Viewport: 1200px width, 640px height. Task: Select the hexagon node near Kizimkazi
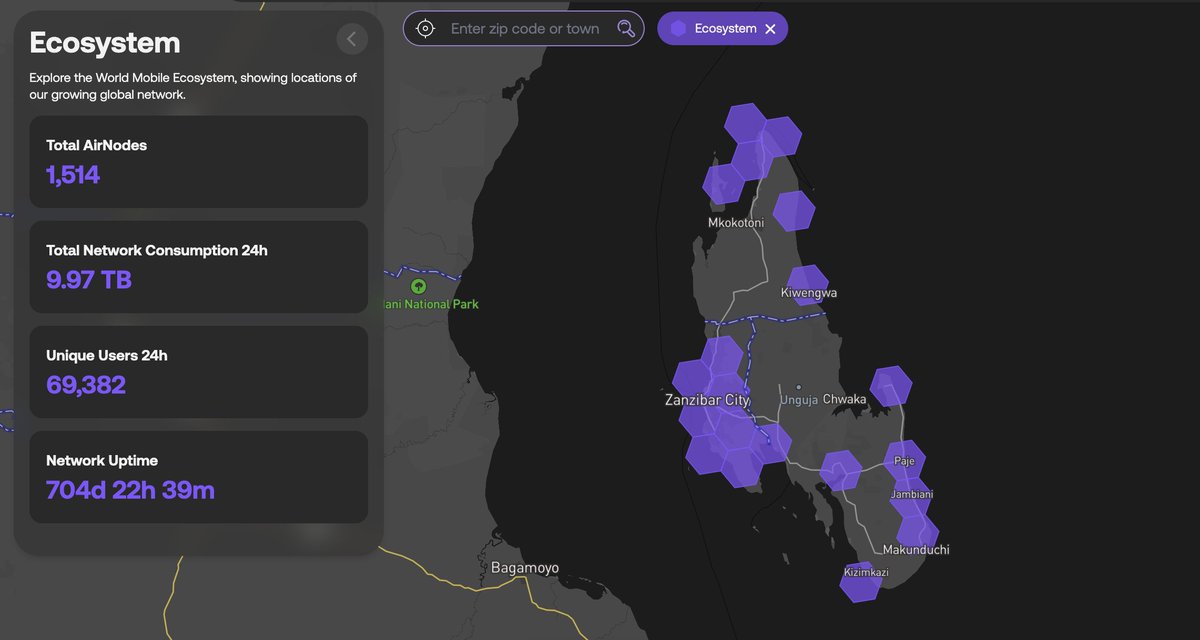(860, 584)
